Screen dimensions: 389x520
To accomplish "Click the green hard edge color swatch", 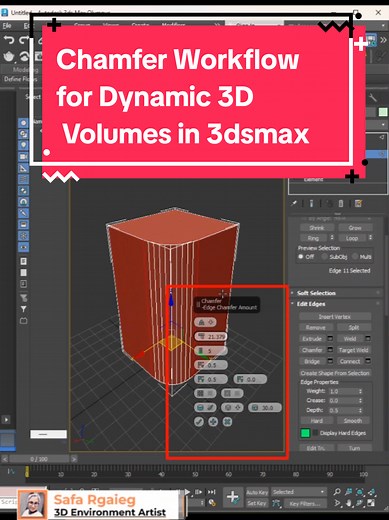I will (x=305, y=433).
